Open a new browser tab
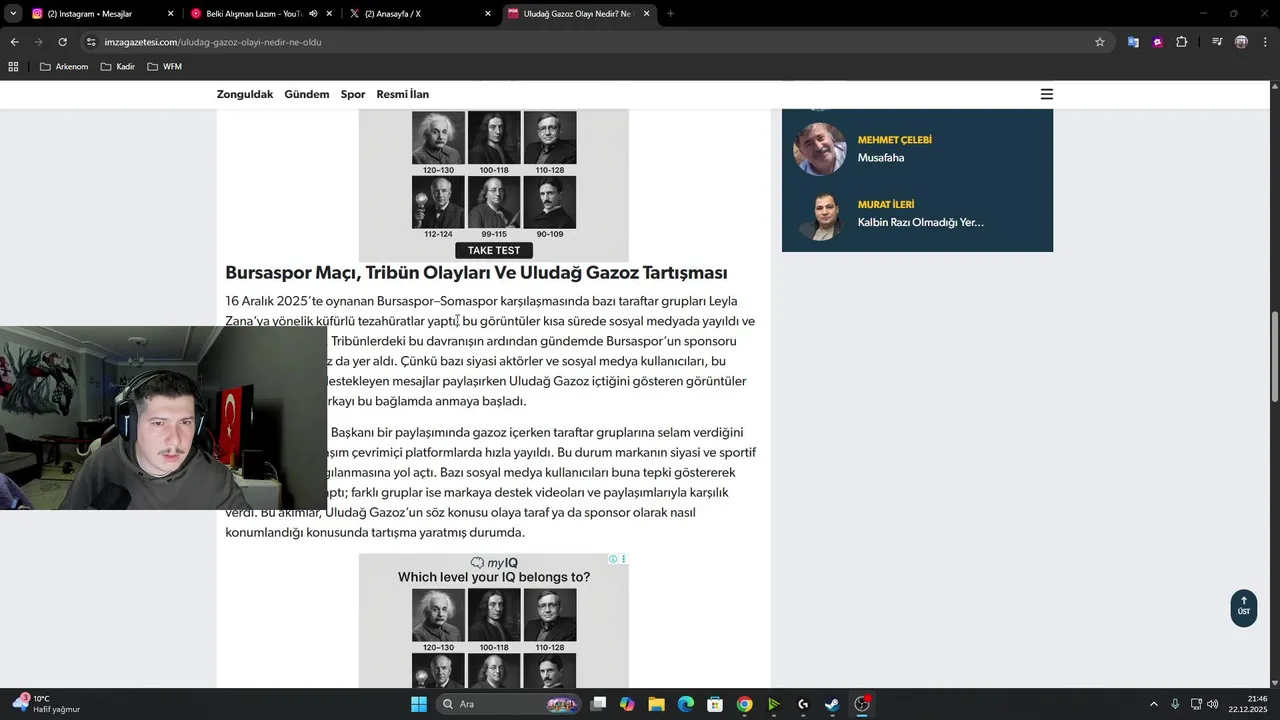Image resolution: width=1280 pixels, height=720 pixels. [670, 14]
